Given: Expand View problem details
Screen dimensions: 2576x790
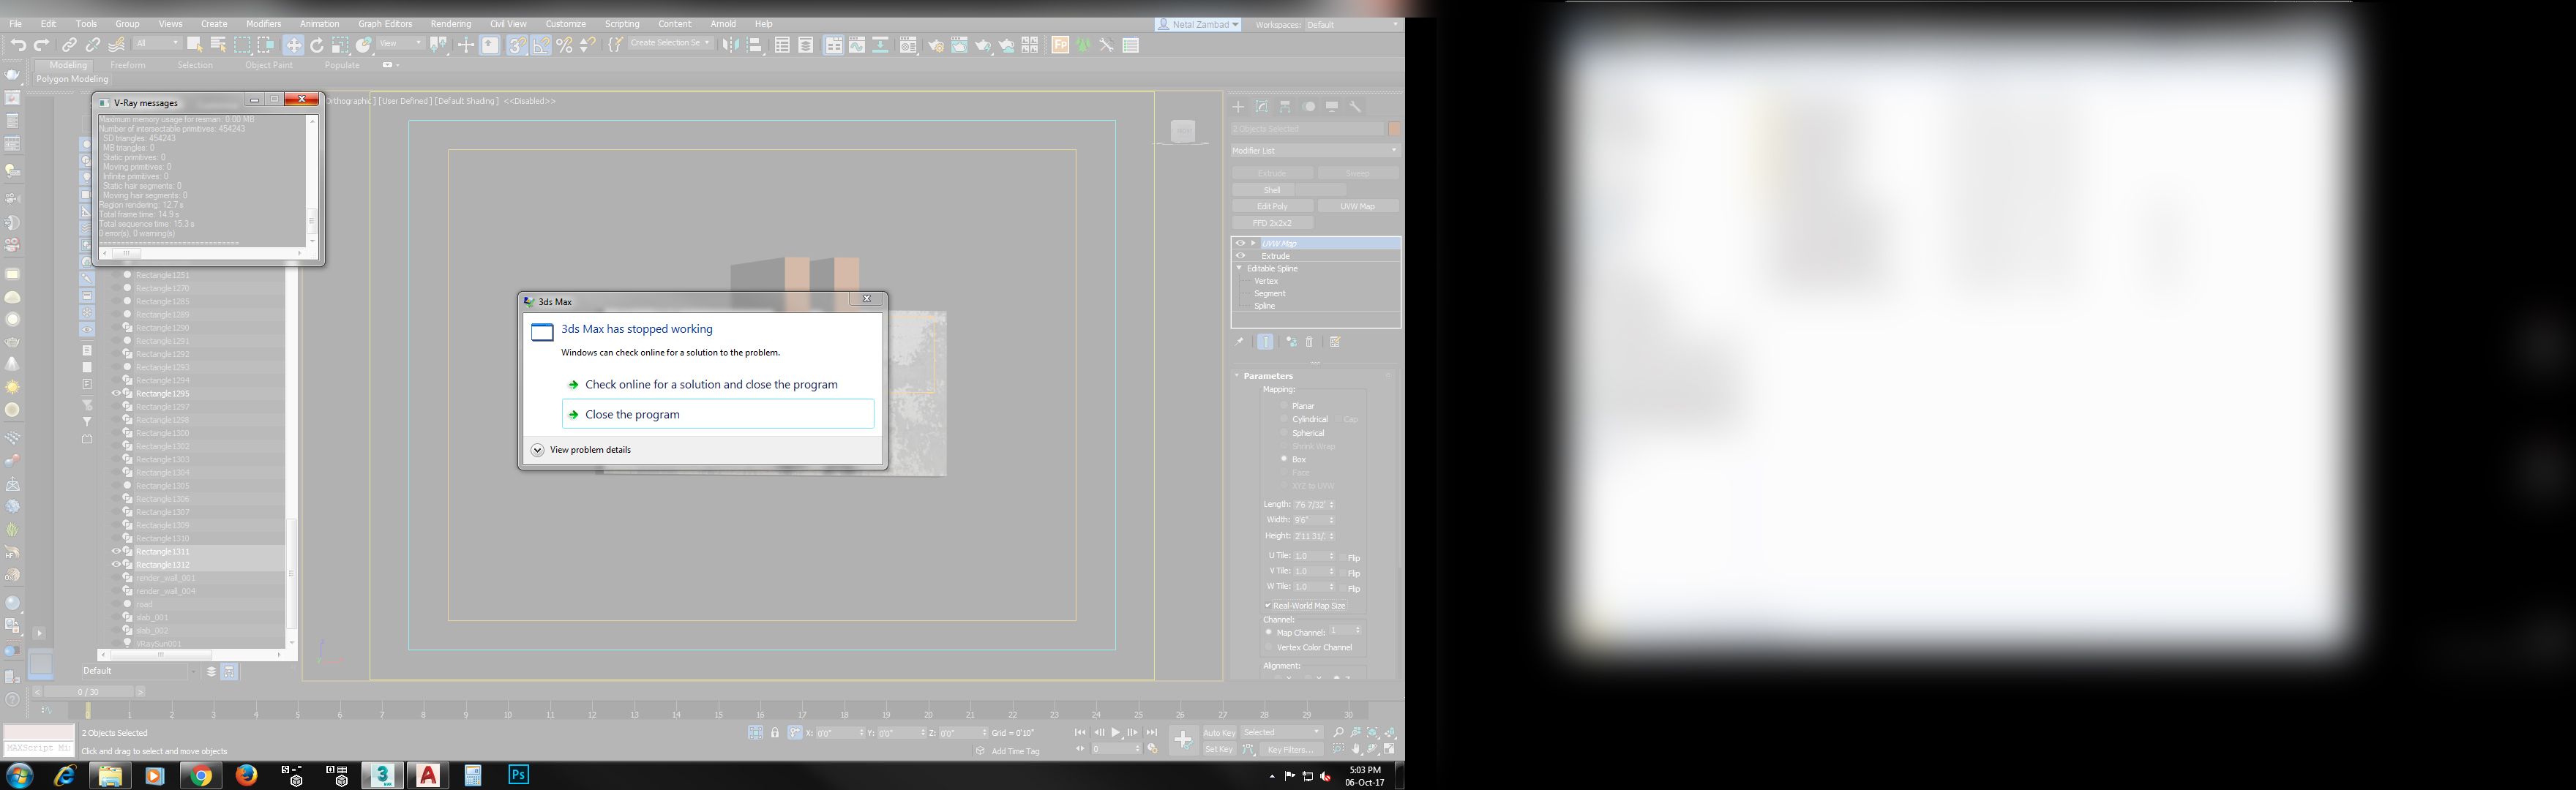Looking at the screenshot, I should point(537,450).
